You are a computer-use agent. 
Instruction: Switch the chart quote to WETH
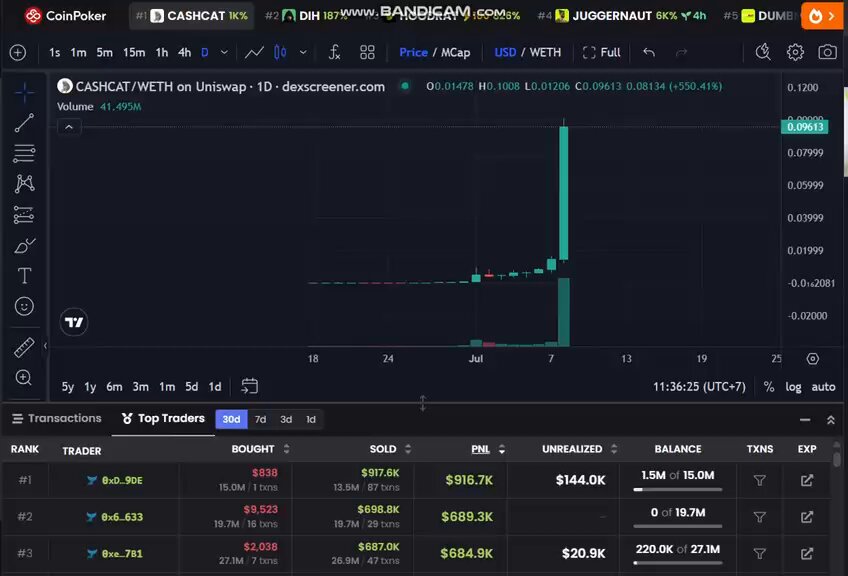pos(545,52)
